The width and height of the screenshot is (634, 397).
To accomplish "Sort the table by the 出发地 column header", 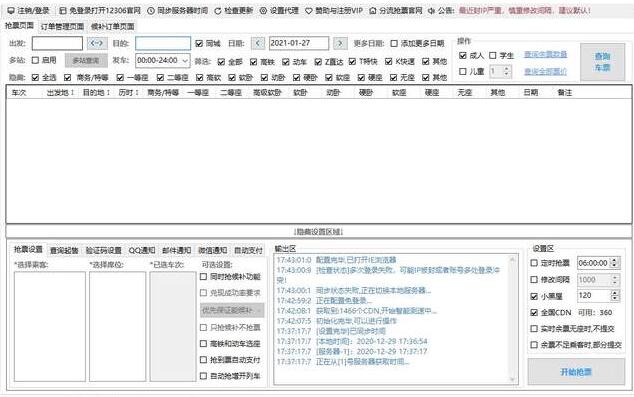I will [x=61, y=93].
